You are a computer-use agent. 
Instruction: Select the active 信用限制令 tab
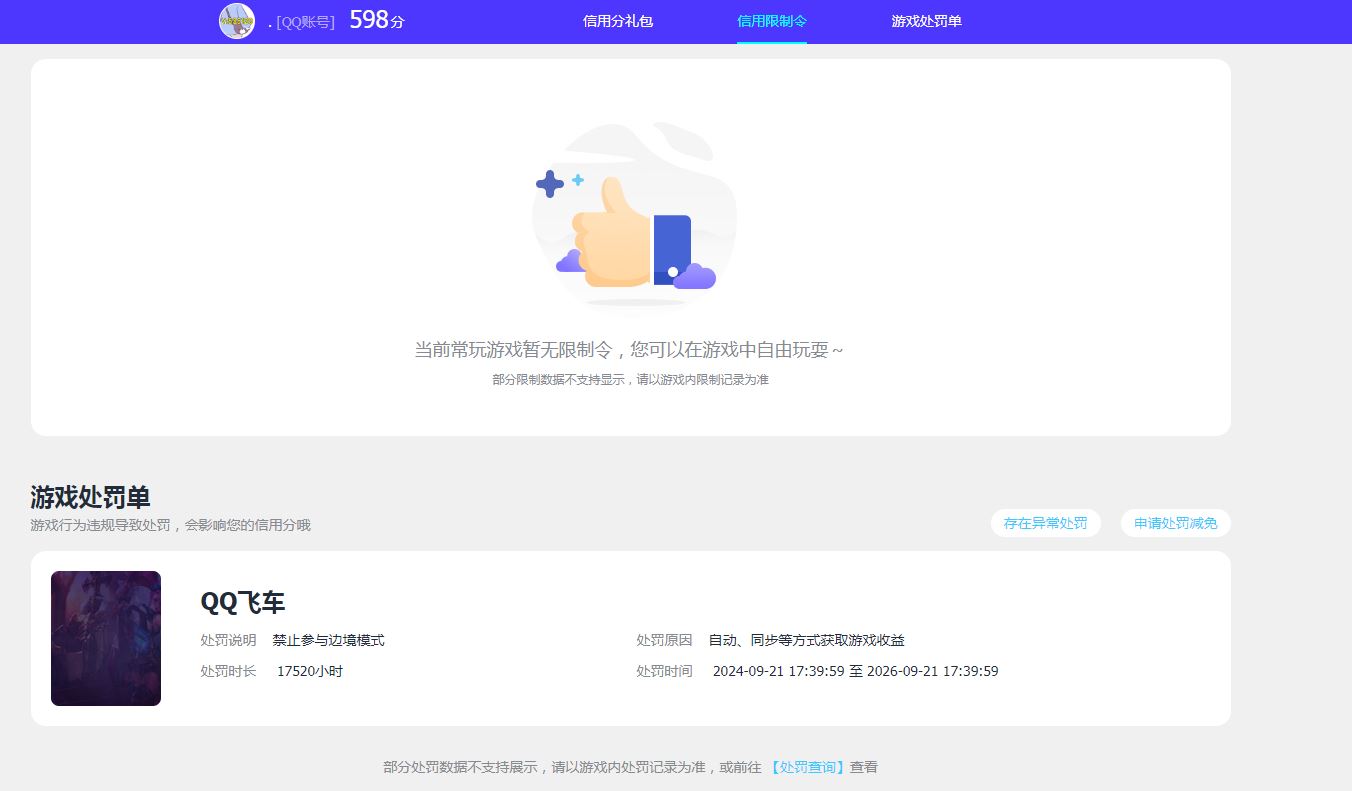pyautogui.click(x=771, y=21)
